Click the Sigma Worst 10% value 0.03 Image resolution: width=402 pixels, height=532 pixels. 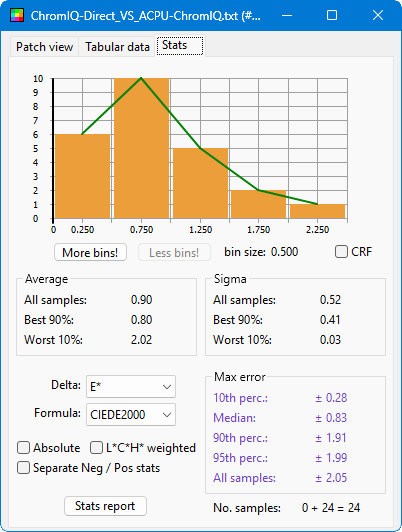coord(330,340)
